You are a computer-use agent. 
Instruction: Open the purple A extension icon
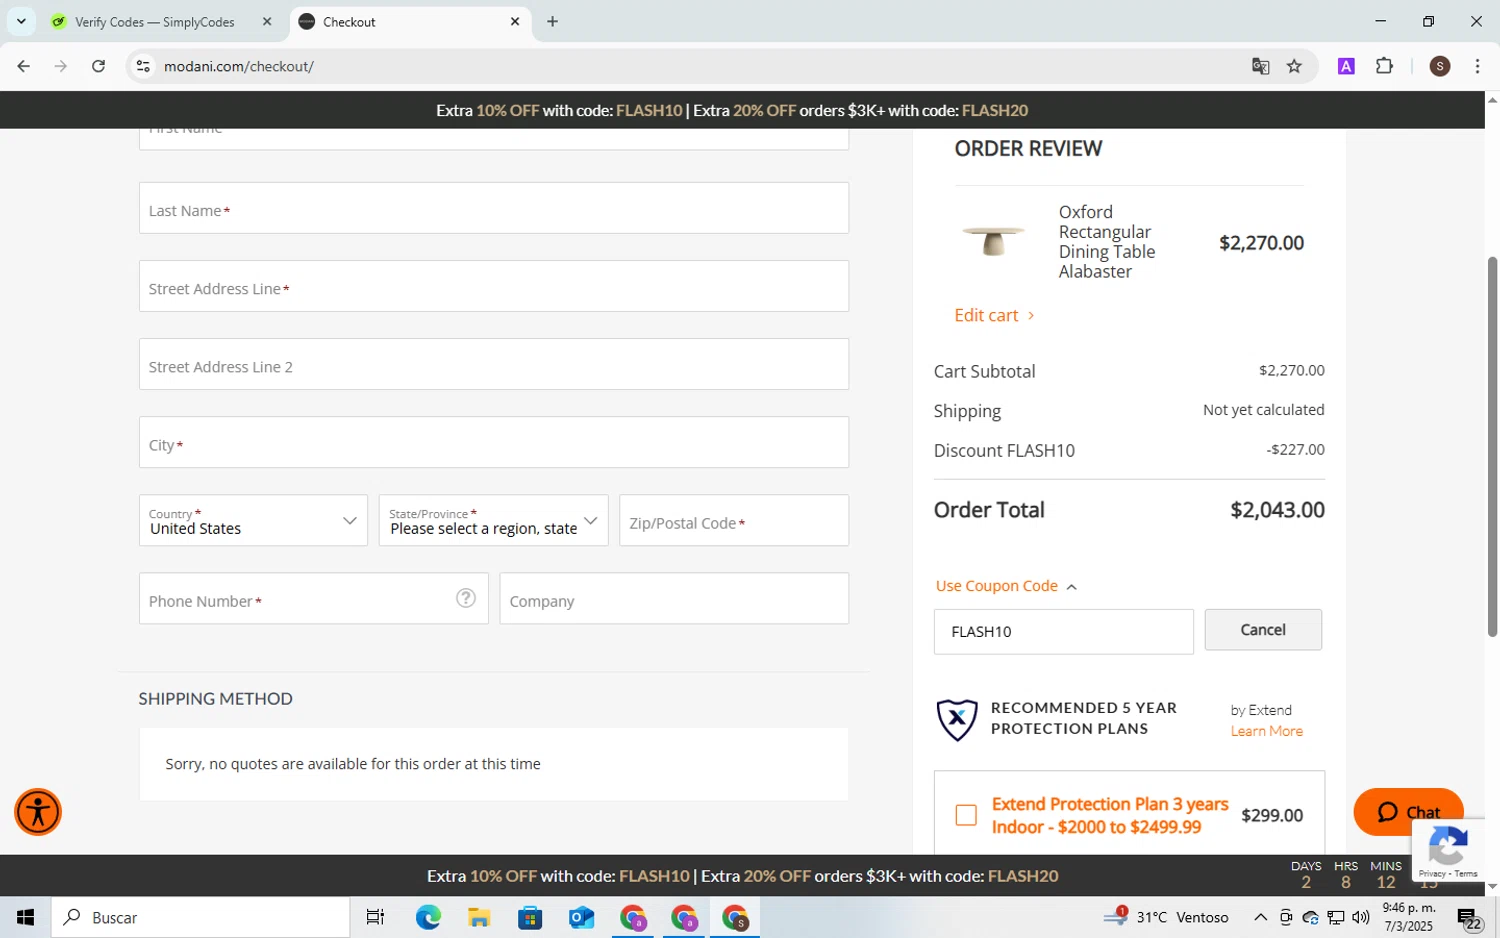(x=1346, y=66)
